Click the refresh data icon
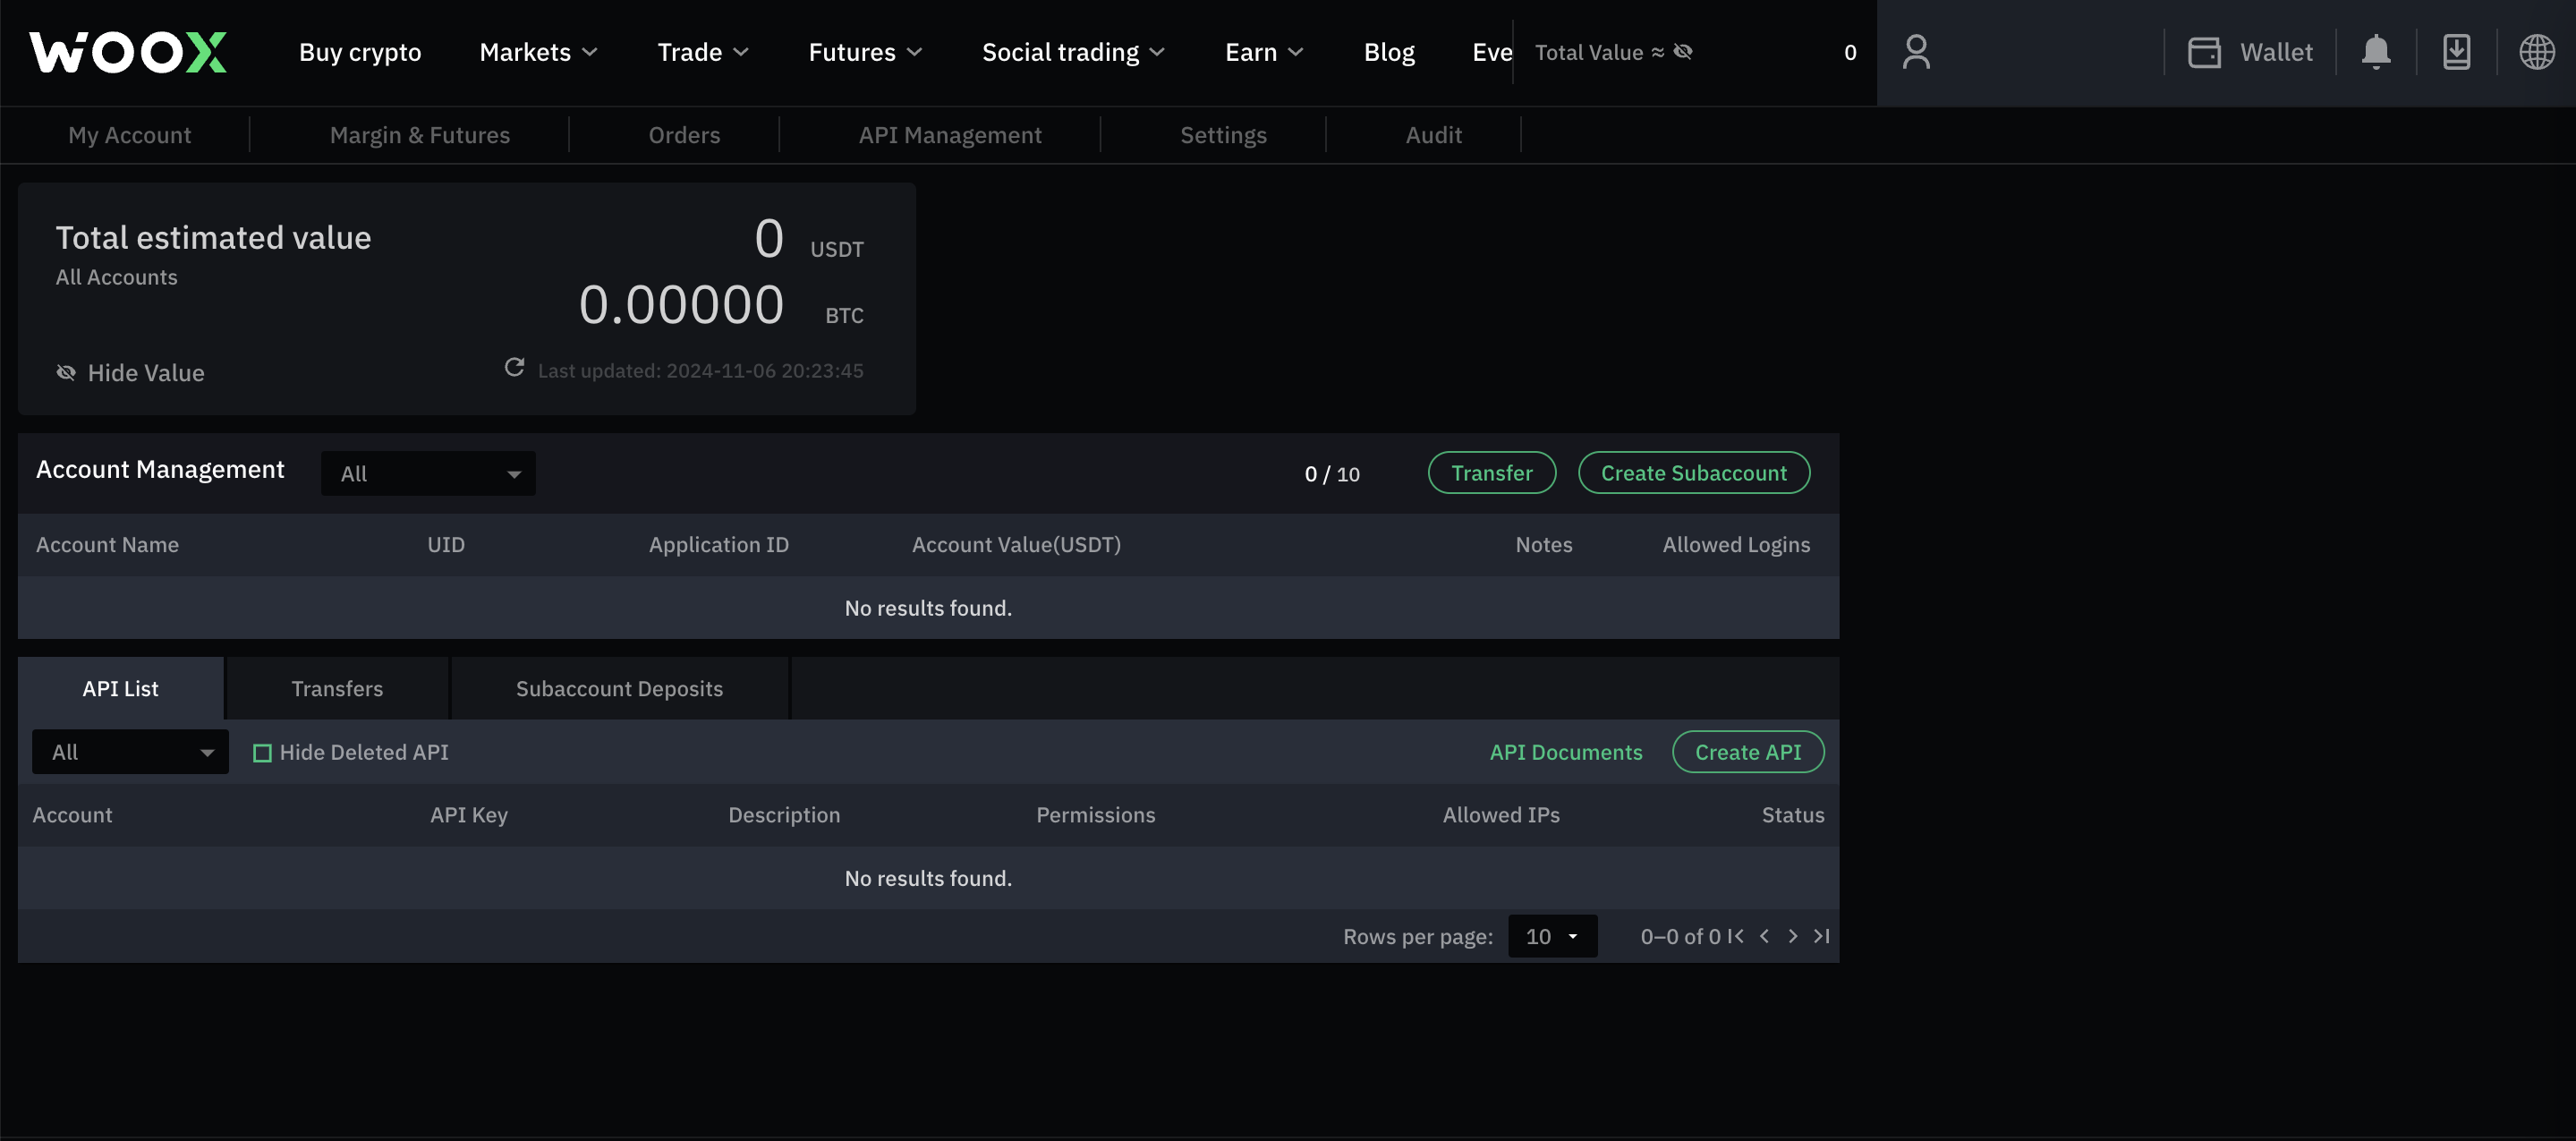This screenshot has height=1141, width=2576. pyautogui.click(x=516, y=369)
